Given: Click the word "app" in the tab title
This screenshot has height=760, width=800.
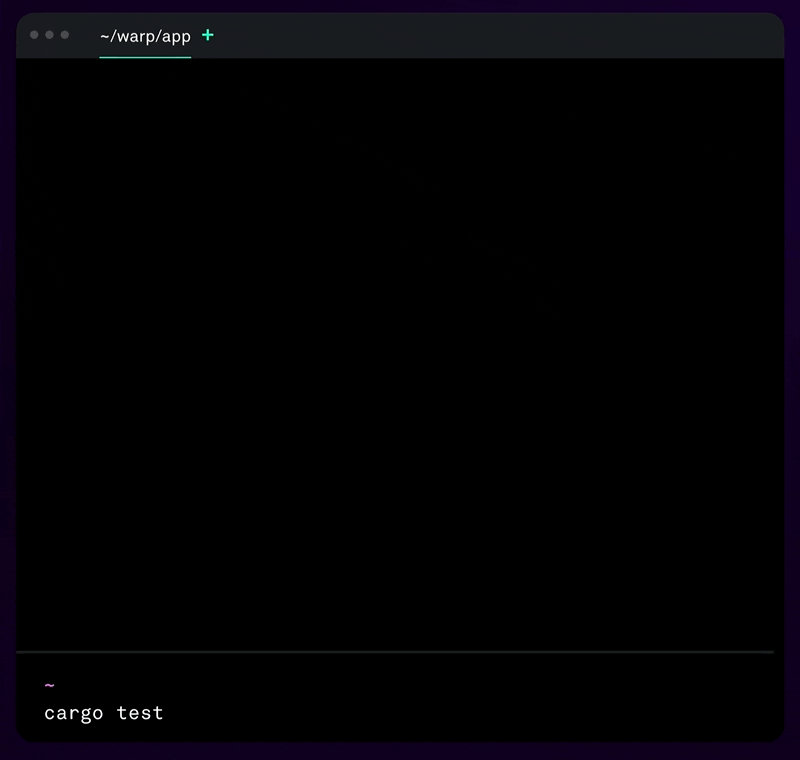Looking at the screenshot, I should (x=175, y=36).
